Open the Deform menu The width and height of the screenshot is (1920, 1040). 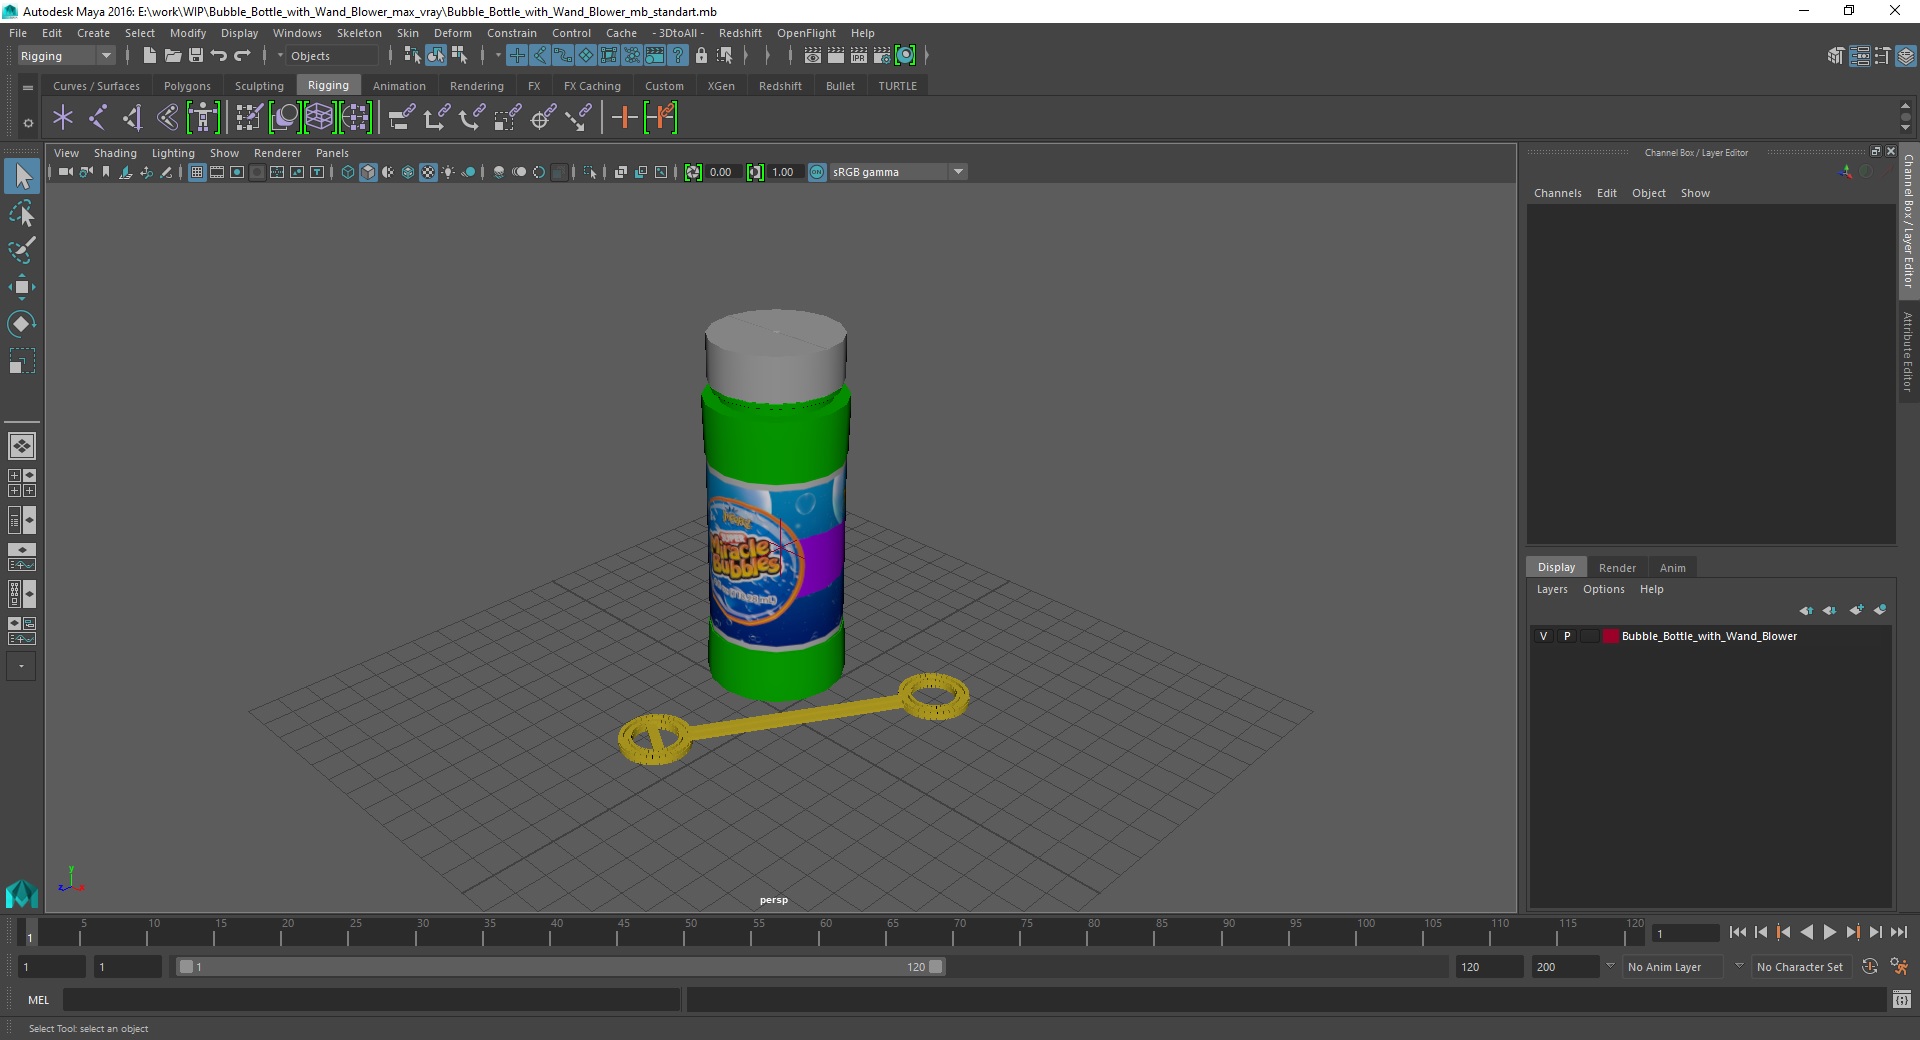[452, 33]
